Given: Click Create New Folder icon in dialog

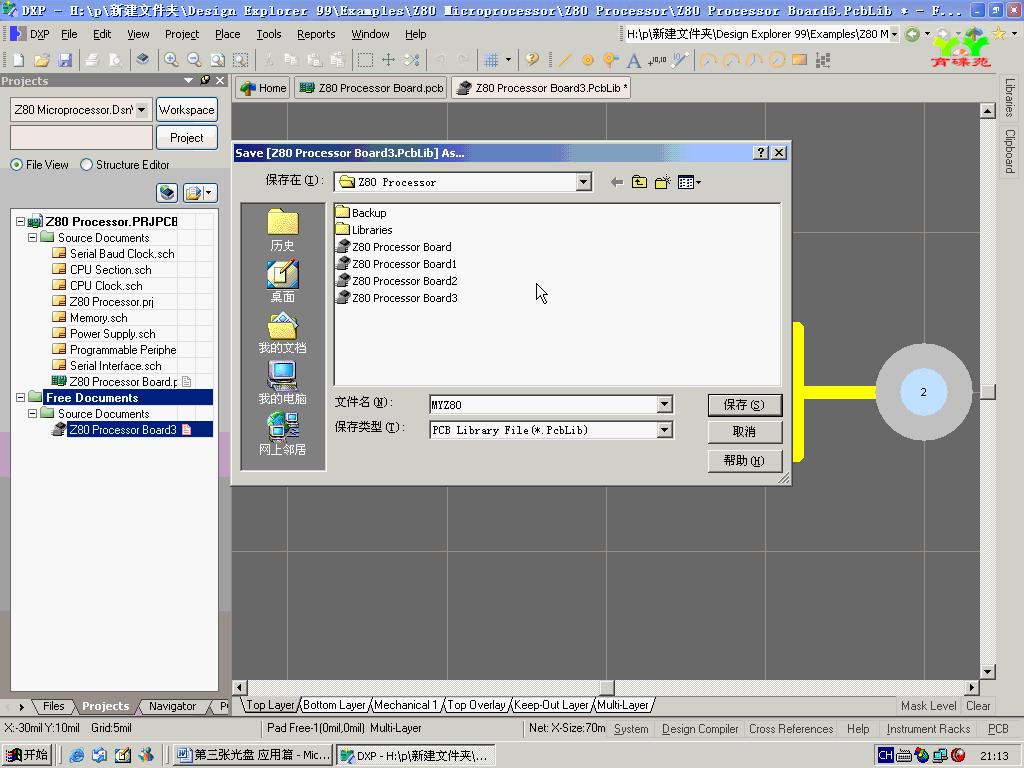Looking at the screenshot, I should coord(662,182).
